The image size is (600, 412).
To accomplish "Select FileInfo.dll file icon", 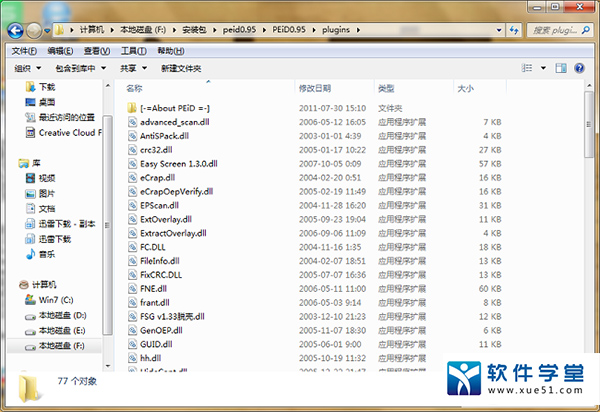I will tap(132, 261).
